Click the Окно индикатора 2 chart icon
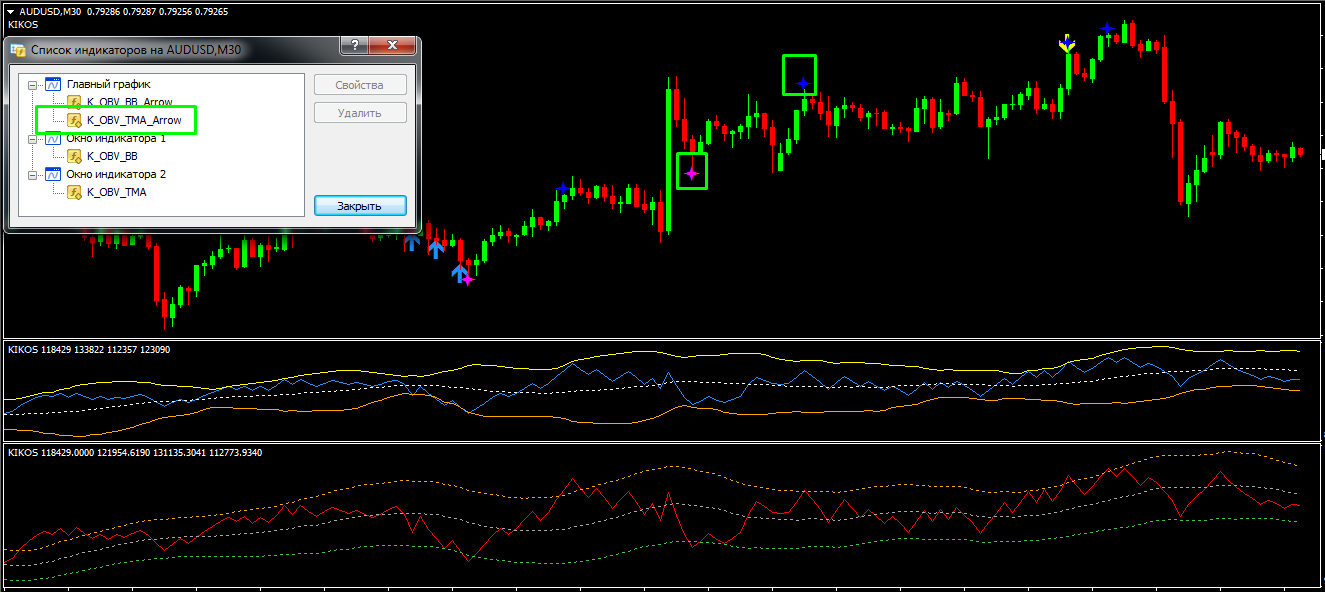Screen dimensions: 1325x592 click(x=53, y=175)
